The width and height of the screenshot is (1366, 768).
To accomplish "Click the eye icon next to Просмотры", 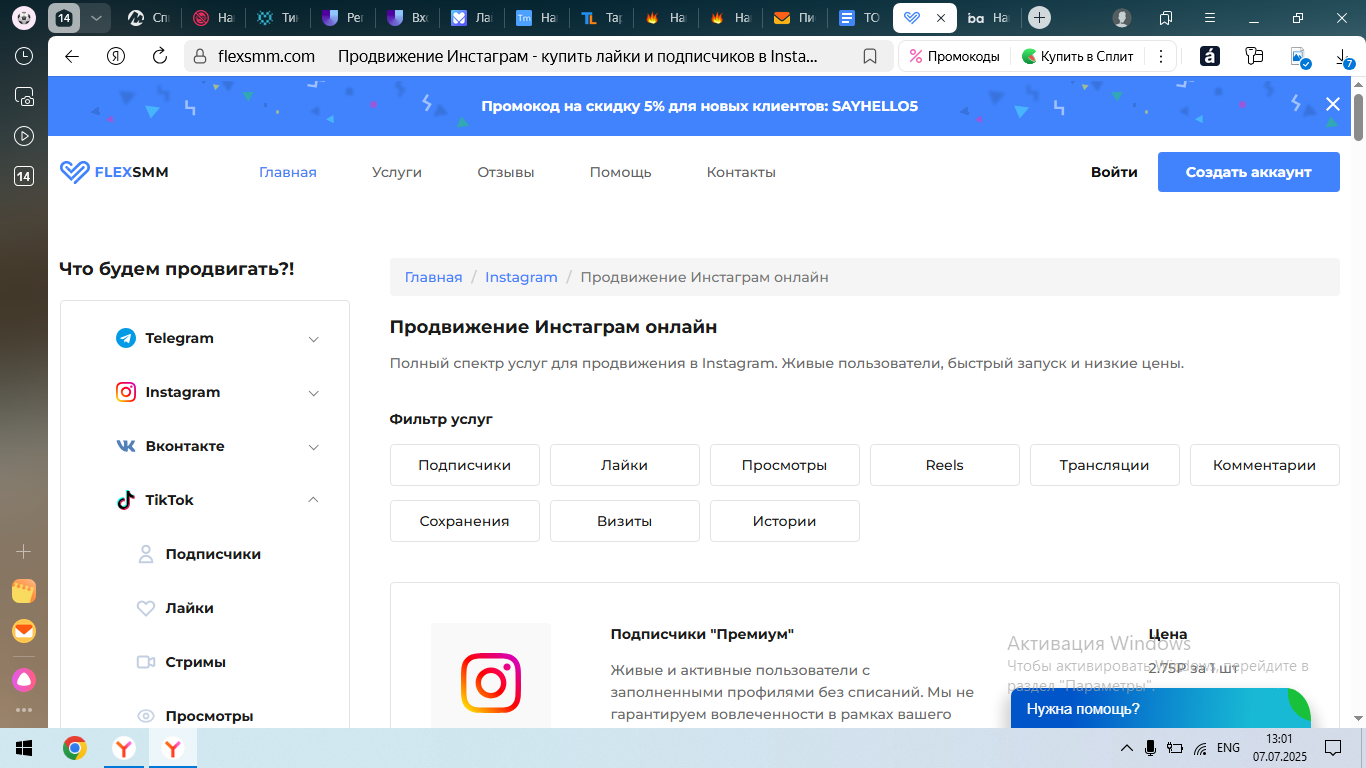I will point(146,716).
